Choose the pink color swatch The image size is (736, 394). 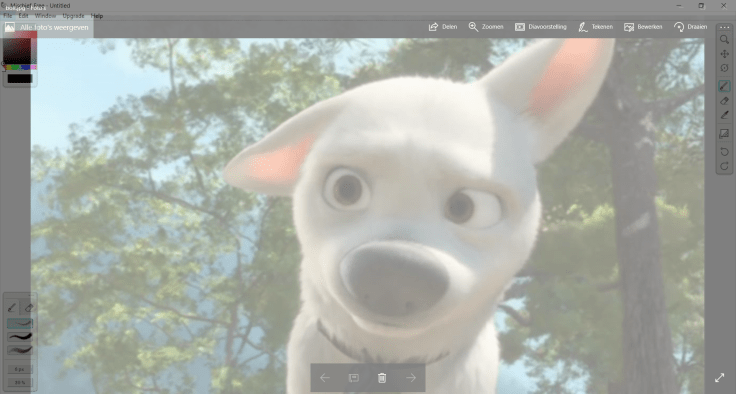33,68
